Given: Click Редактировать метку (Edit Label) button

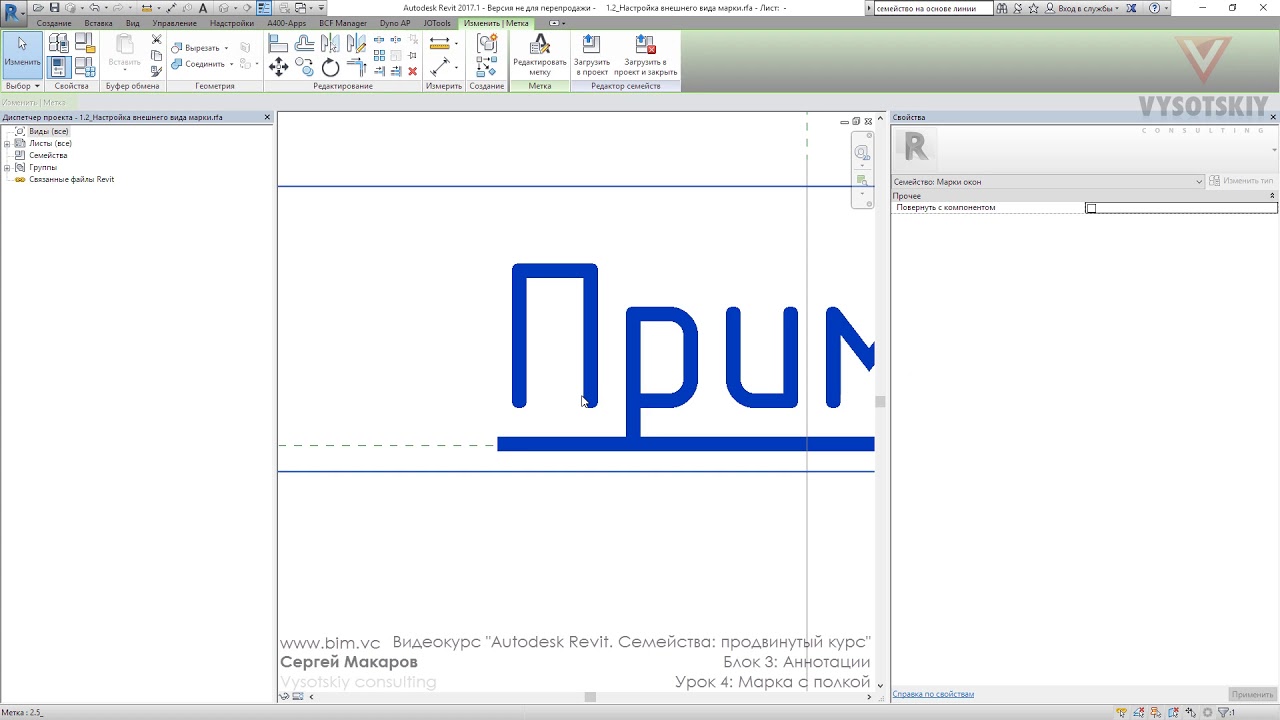Looking at the screenshot, I should [x=540, y=55].
